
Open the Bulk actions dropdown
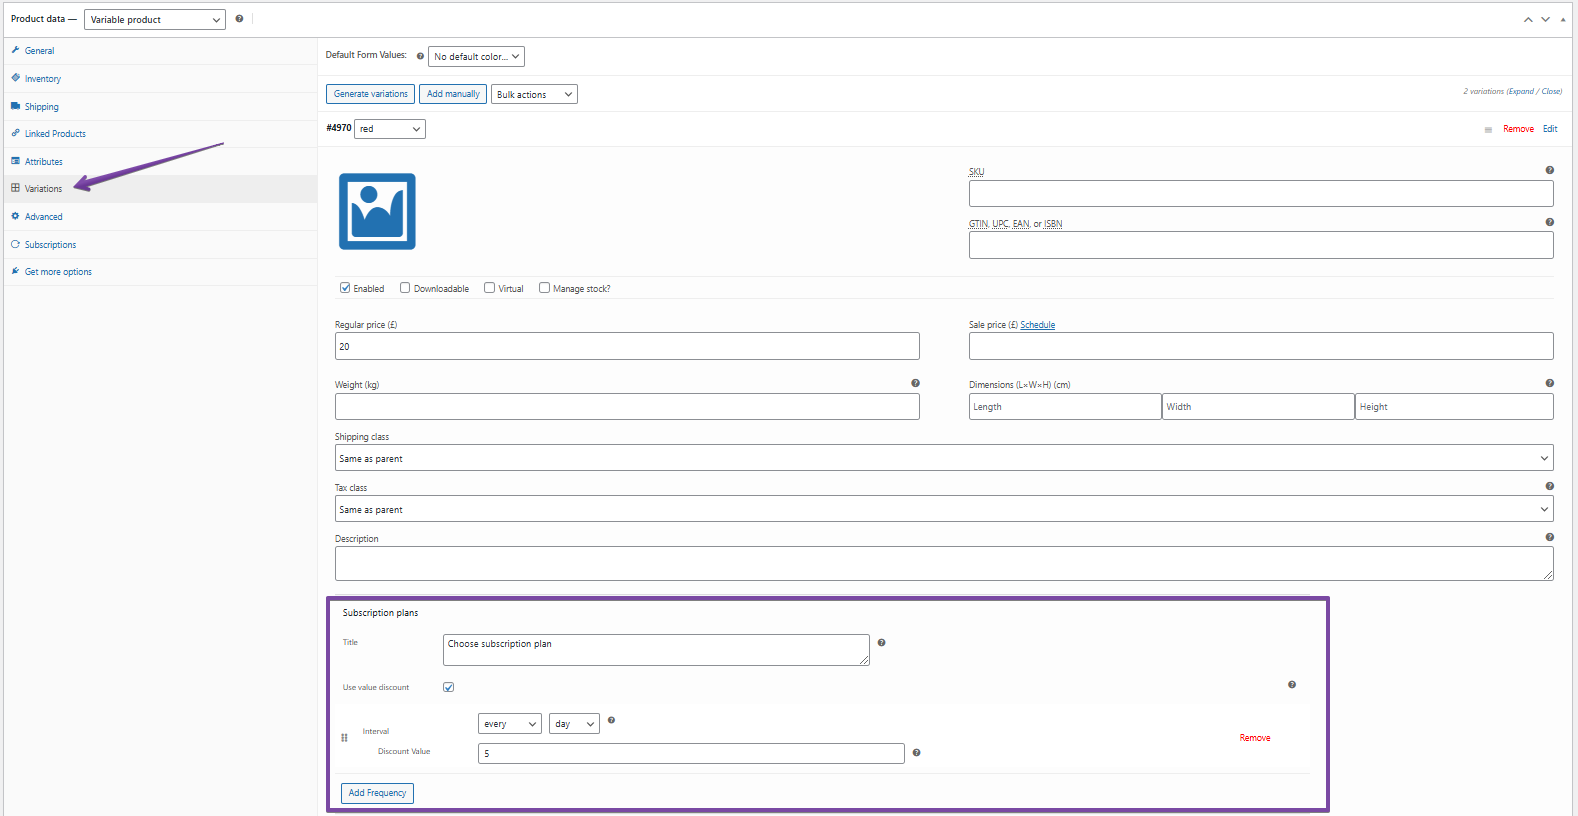(534, 95)
